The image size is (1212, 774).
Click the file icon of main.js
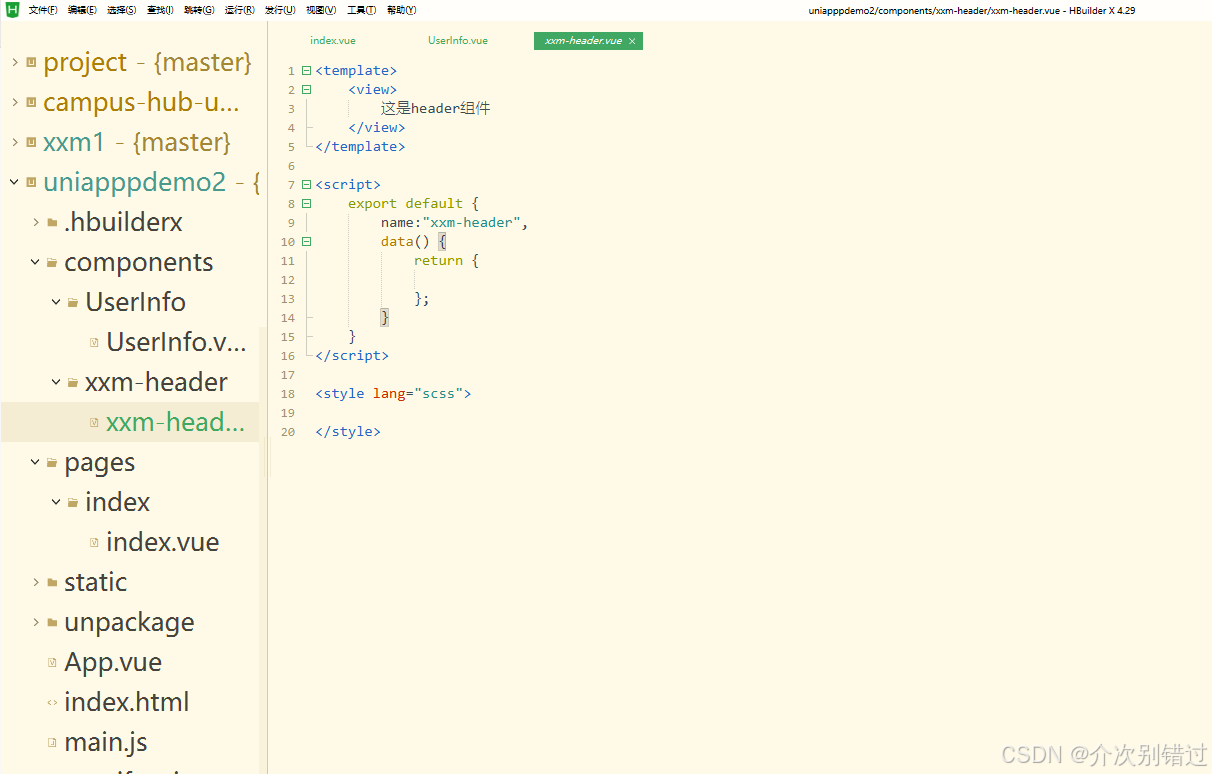[x=52, y=742]
